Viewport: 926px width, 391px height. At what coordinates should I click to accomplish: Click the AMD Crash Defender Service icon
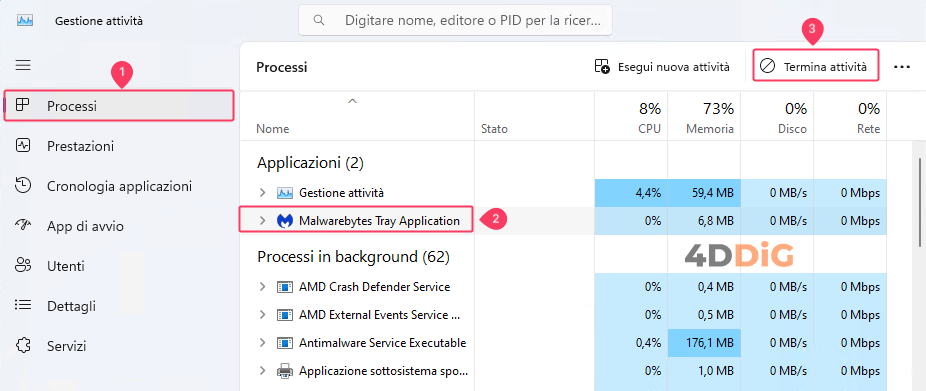pos(285,287)
